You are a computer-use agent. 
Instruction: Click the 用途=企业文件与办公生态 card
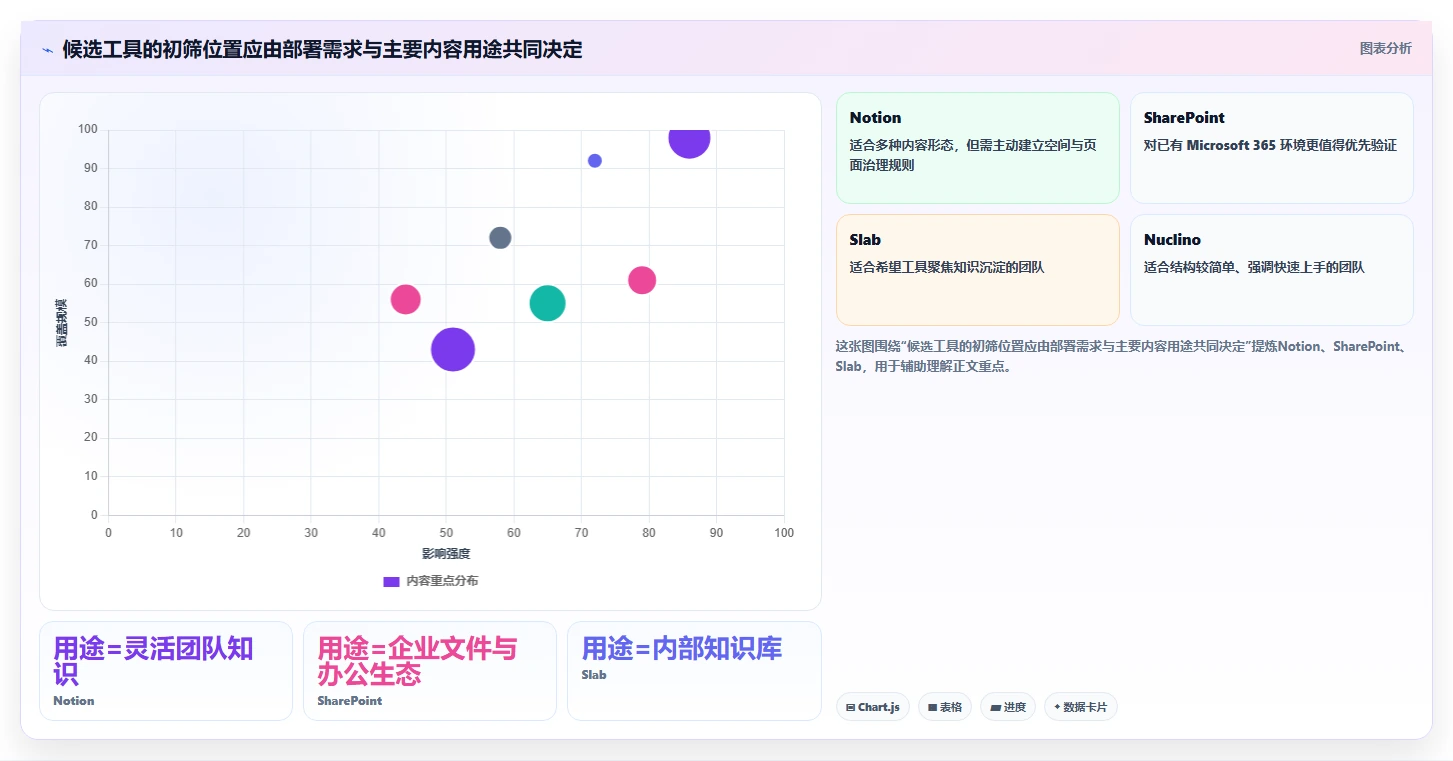[x=430, y=671]
